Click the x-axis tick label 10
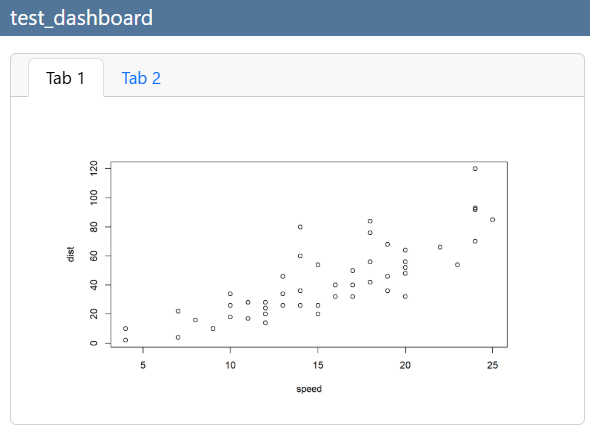The height and width of the screenshot is (432, 590). click(230, 365)
